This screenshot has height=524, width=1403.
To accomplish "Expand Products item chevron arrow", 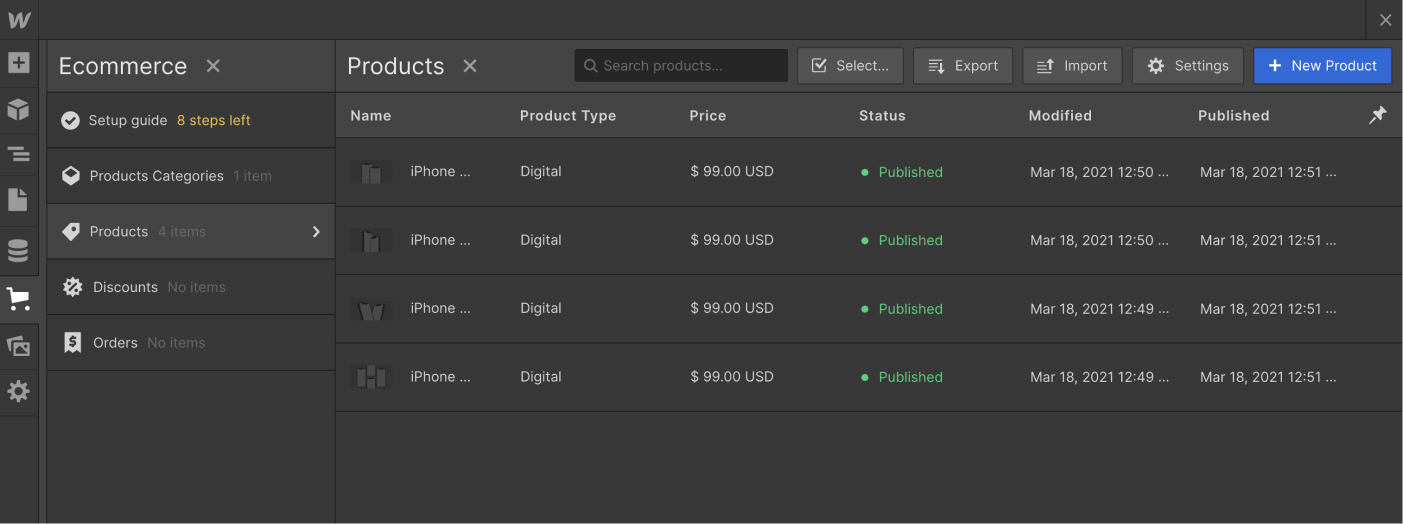I will [x=316, y=231].
